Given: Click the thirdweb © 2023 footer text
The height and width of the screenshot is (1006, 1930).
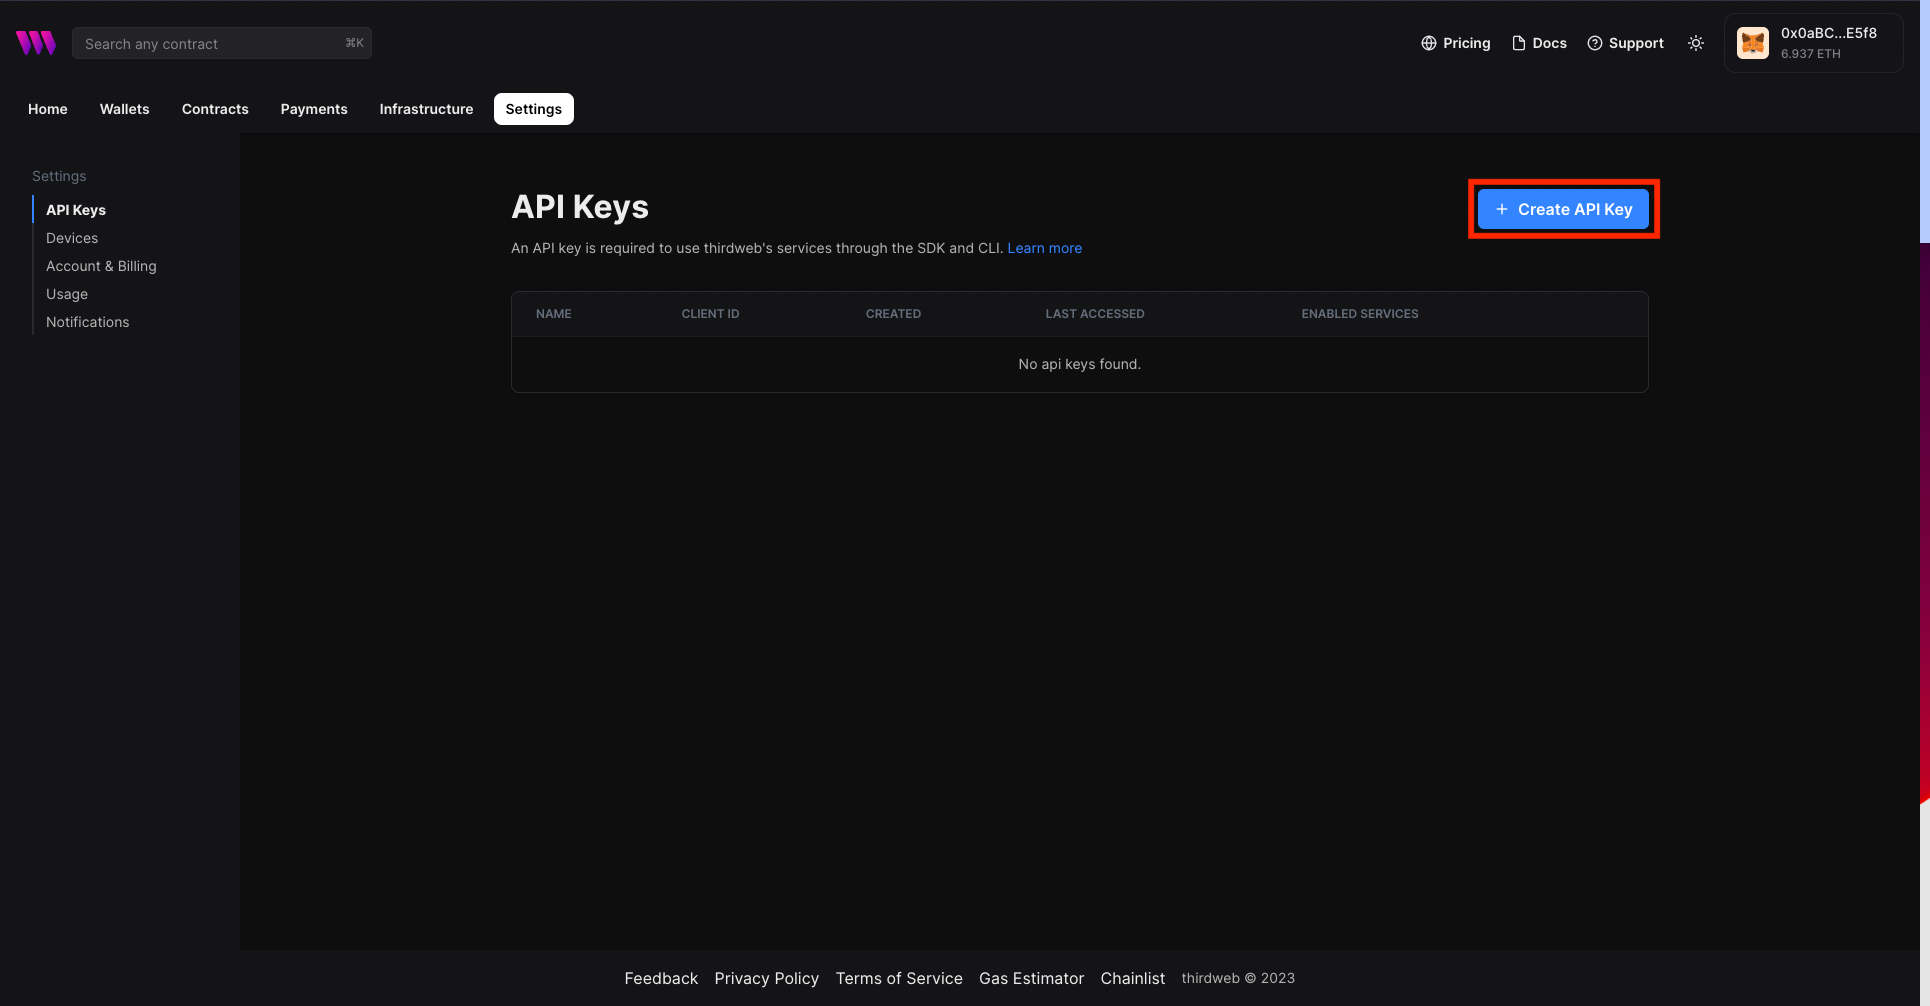Looking at the screenshot, I should (1238, 978).
